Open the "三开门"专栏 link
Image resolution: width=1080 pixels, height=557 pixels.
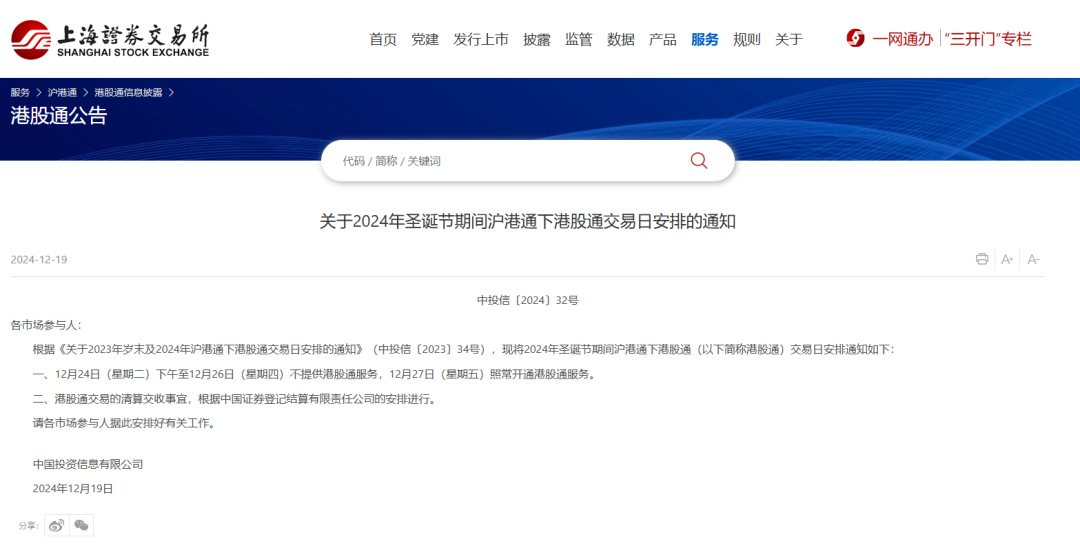pos(988,39)
